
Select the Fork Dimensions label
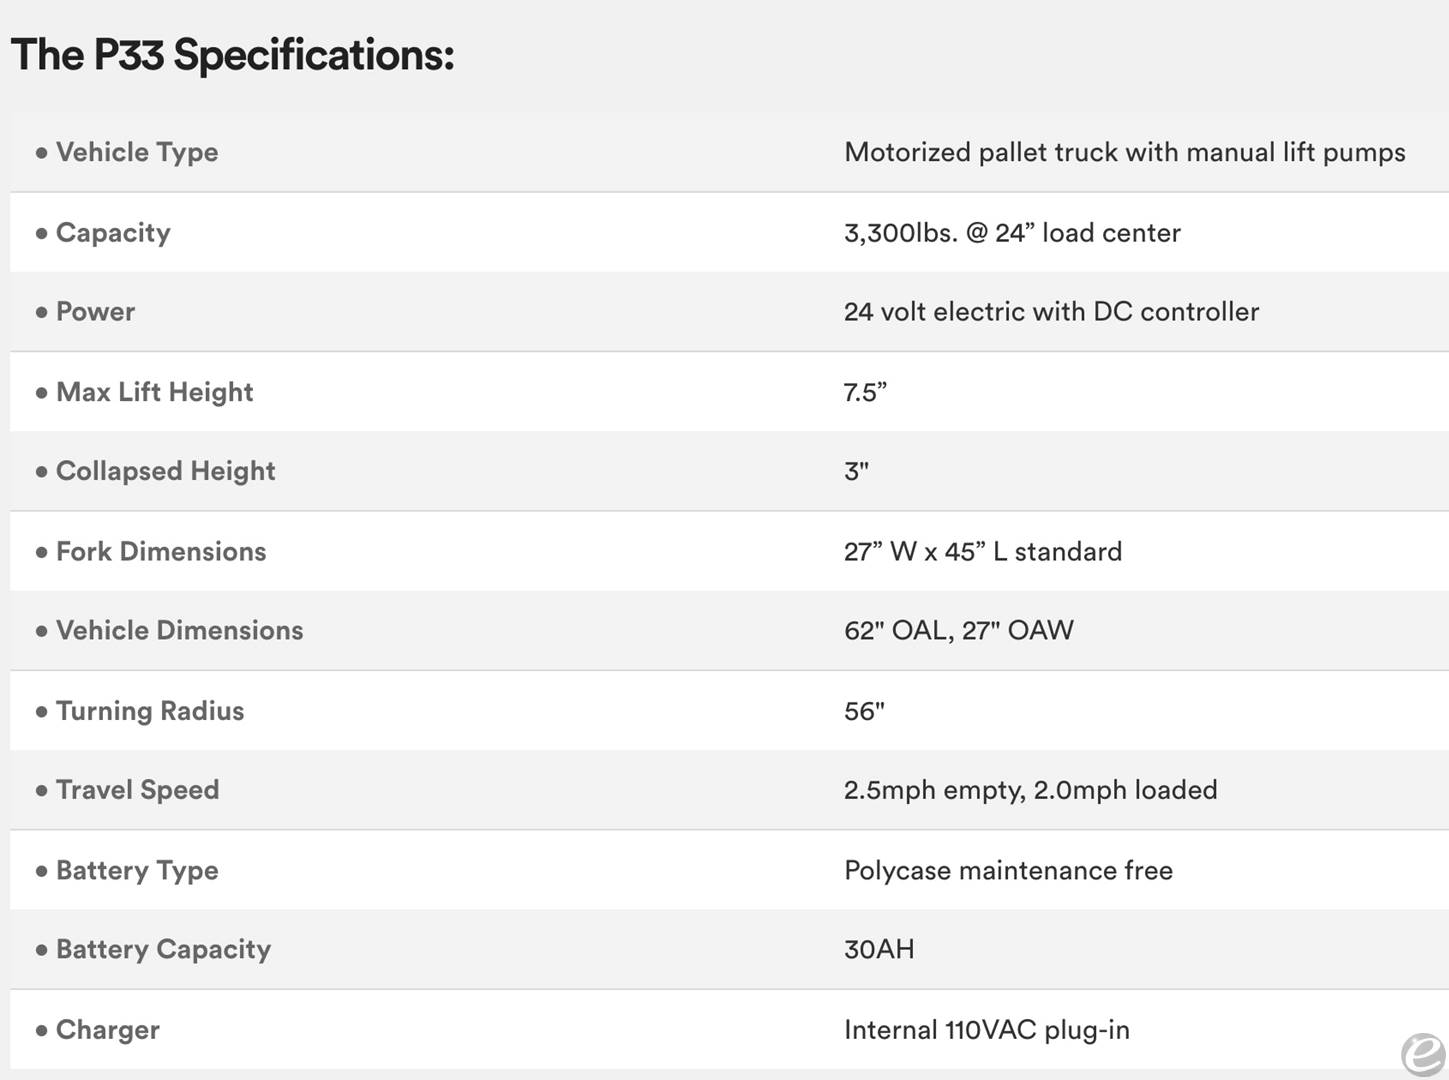pyautogui.click(x=161, y=551)
